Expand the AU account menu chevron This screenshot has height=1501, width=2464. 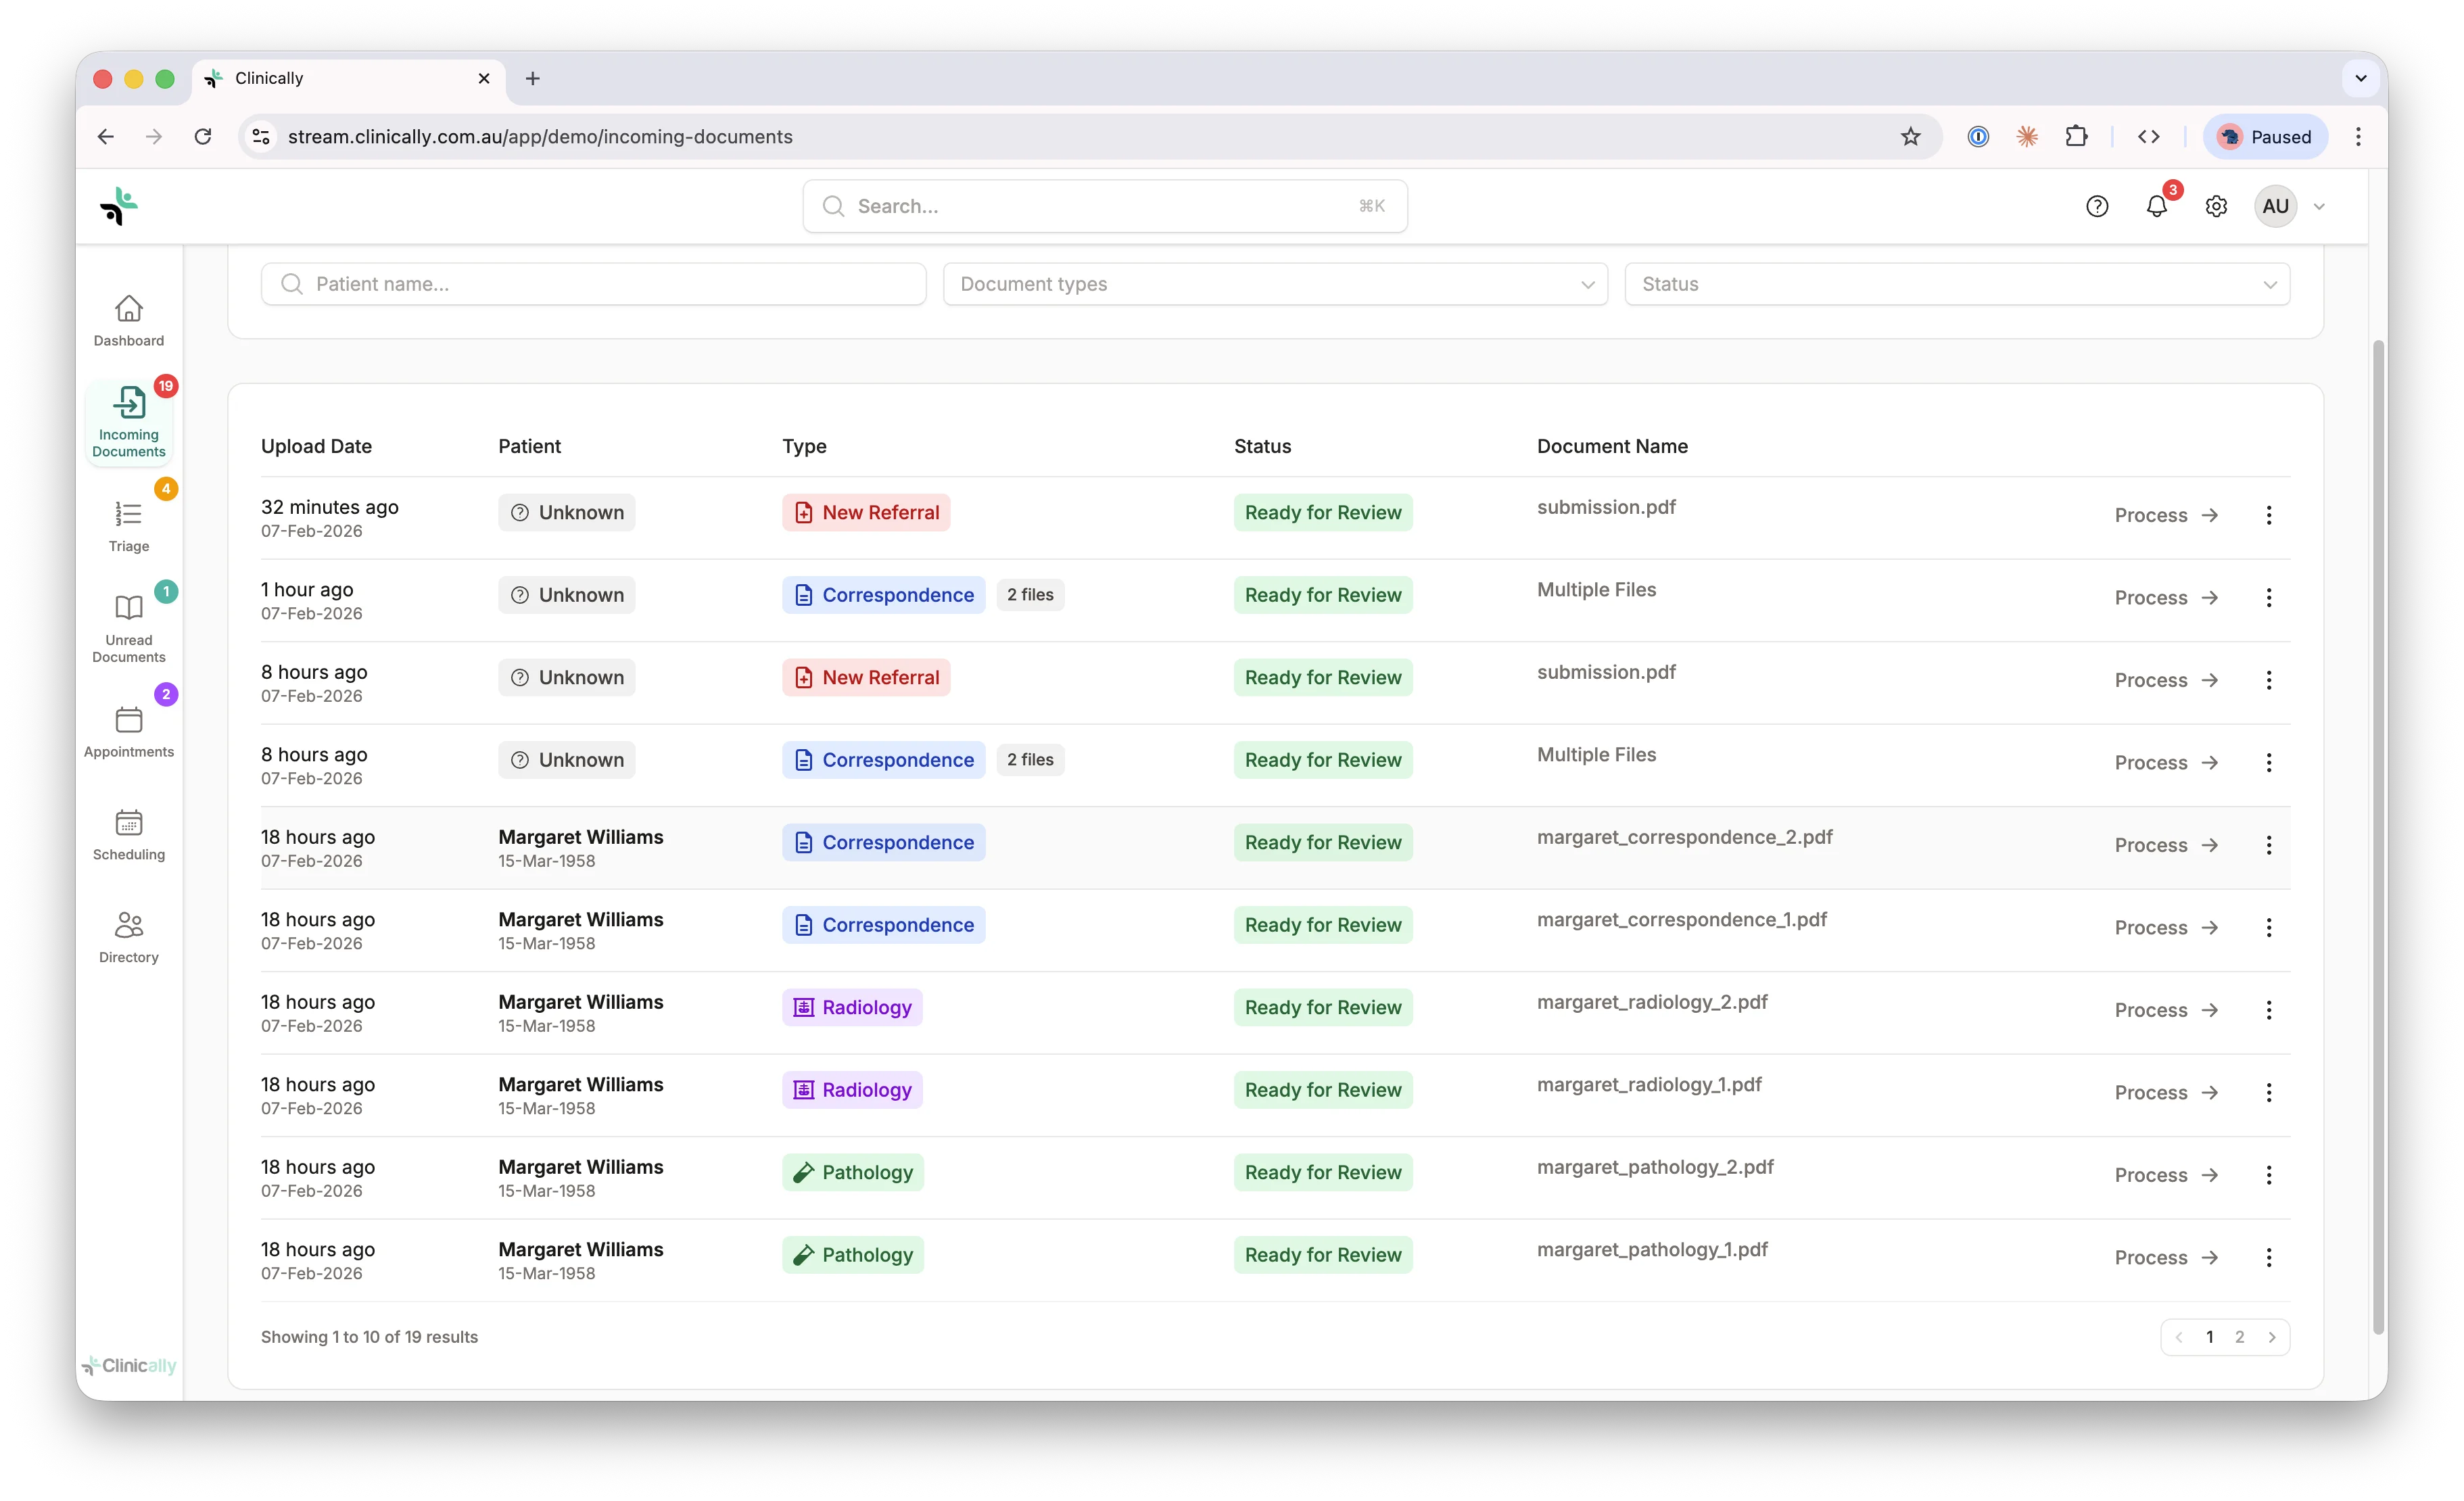pyautogui.click(x=2320, y=206)
